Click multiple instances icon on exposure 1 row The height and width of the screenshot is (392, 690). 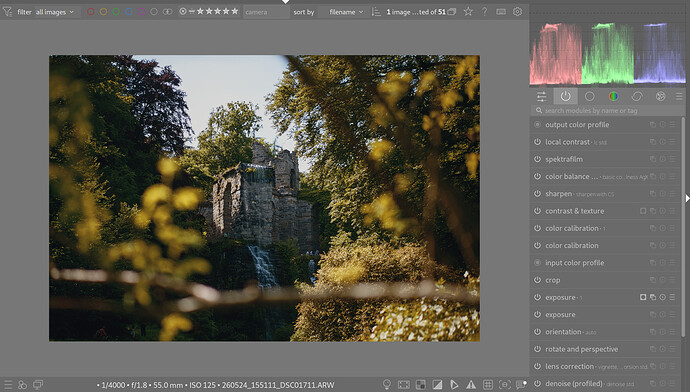pyautogui.click(x=653, y=297)
